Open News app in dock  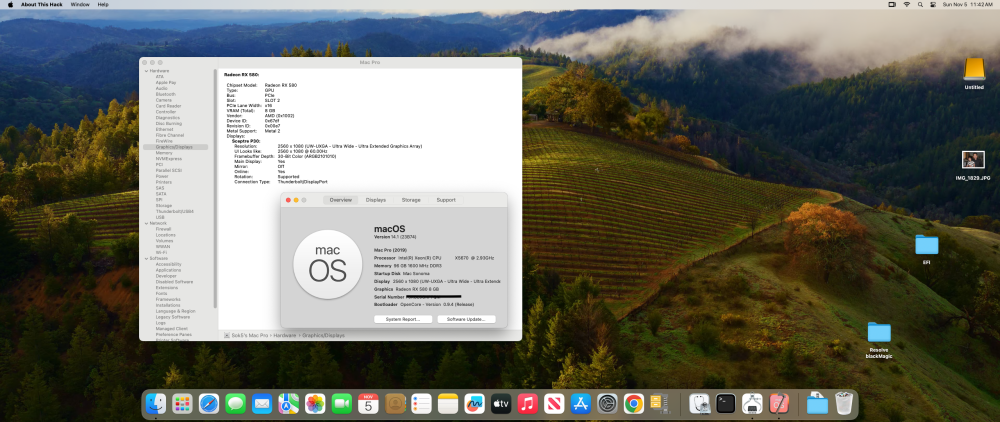point(554,404)
